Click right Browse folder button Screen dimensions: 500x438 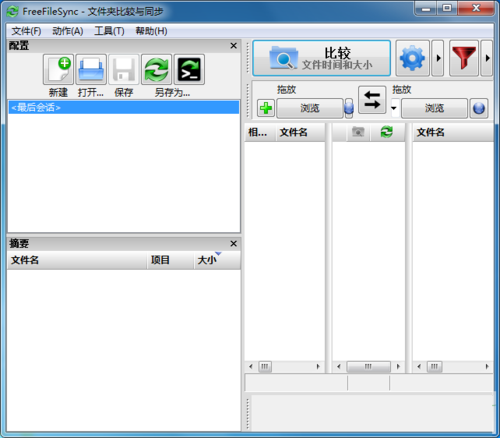coord(434,108)
